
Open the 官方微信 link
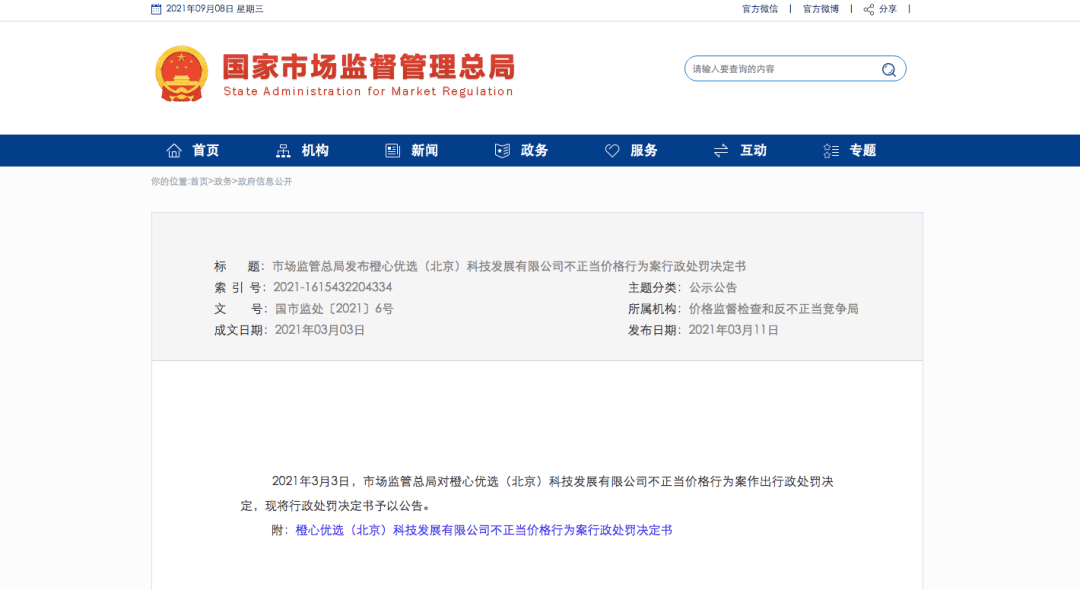[760, 9]
